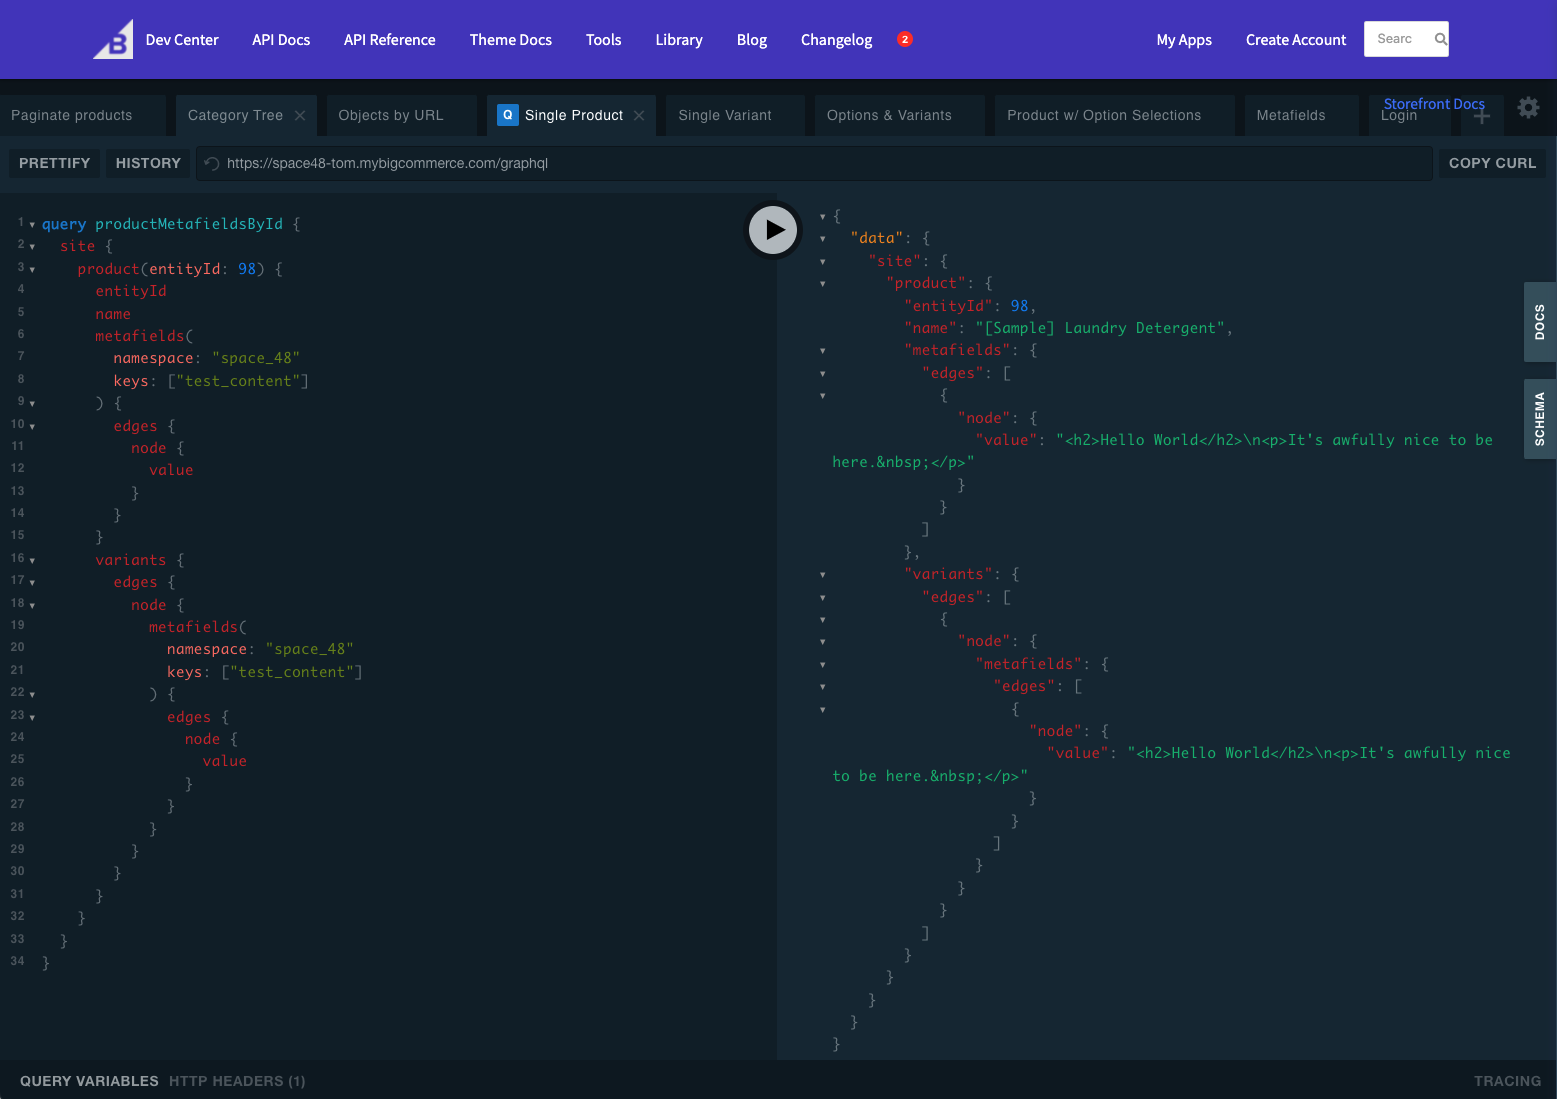Collapse the edges block at line 23
The width and height of the screenshot is (1557, 1099).
[x=32, y=718]
